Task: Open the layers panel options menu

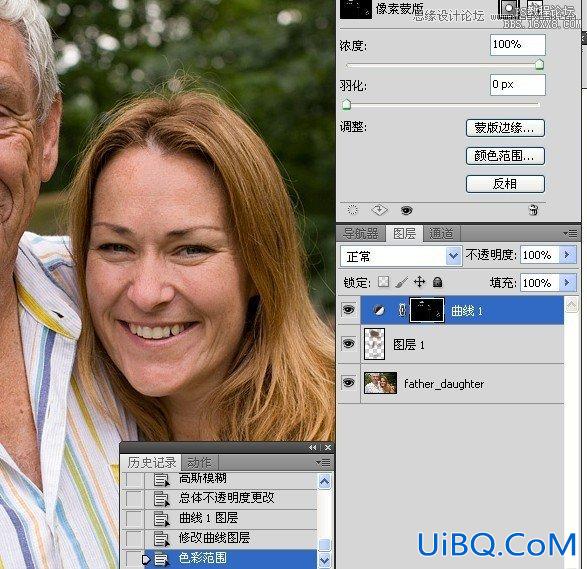Action: pos(570,234)
